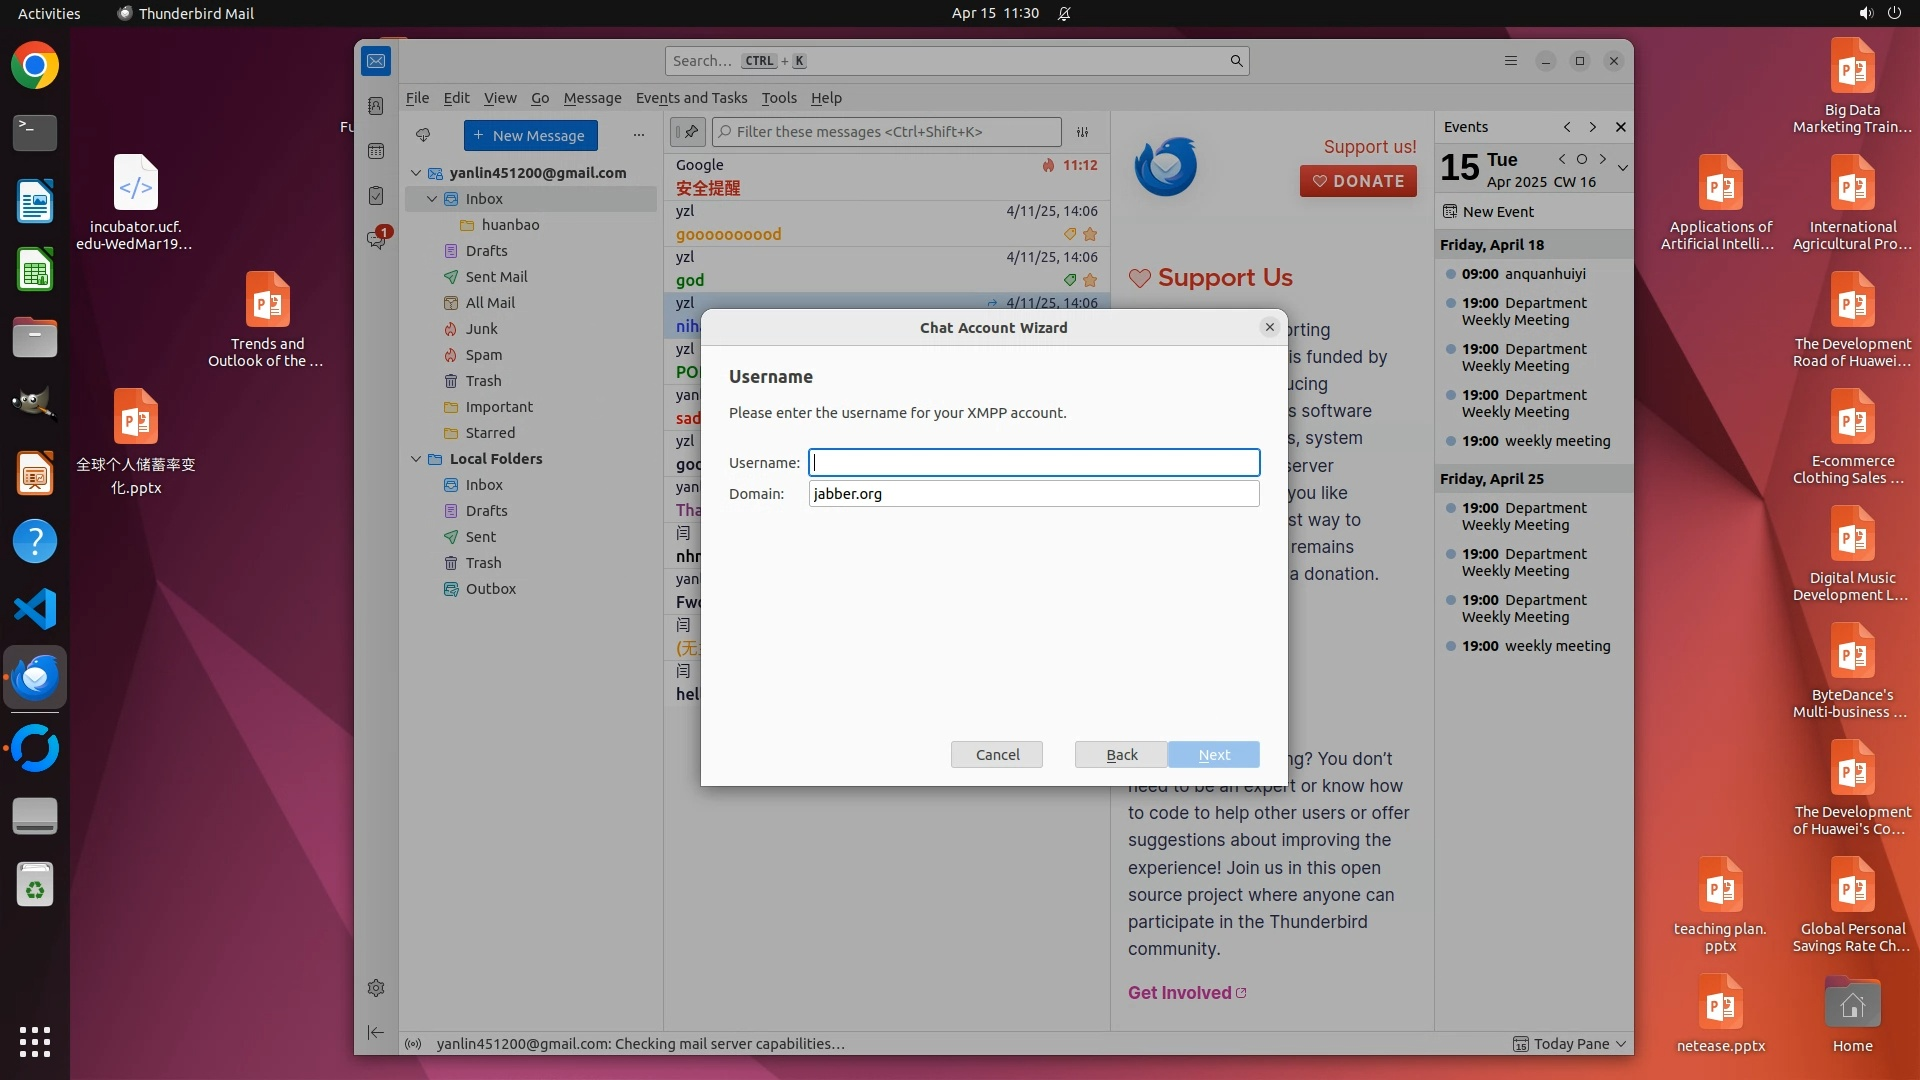This screenshot has height=1080, width=1920.
Task: Open the Chat sidebar icon with badge
Action: [x=376, y=240]
